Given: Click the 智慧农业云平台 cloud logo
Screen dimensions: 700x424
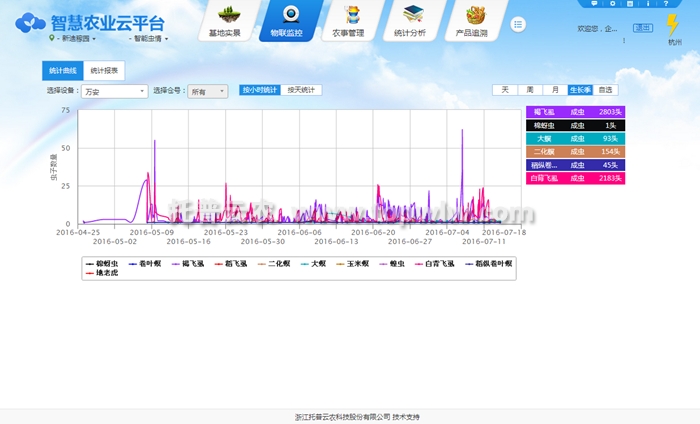Looking at the screenshot, I should click(x=33, y=22).
